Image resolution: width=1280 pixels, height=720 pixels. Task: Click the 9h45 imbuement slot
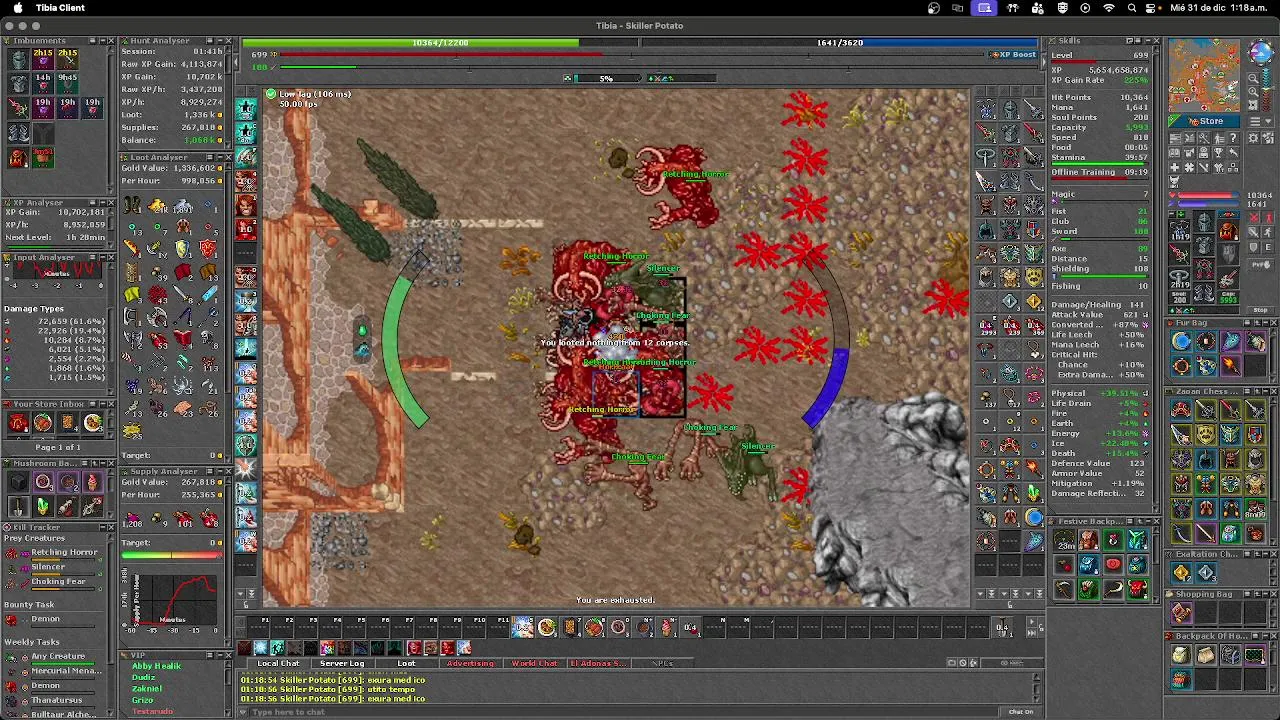[68, 83]
